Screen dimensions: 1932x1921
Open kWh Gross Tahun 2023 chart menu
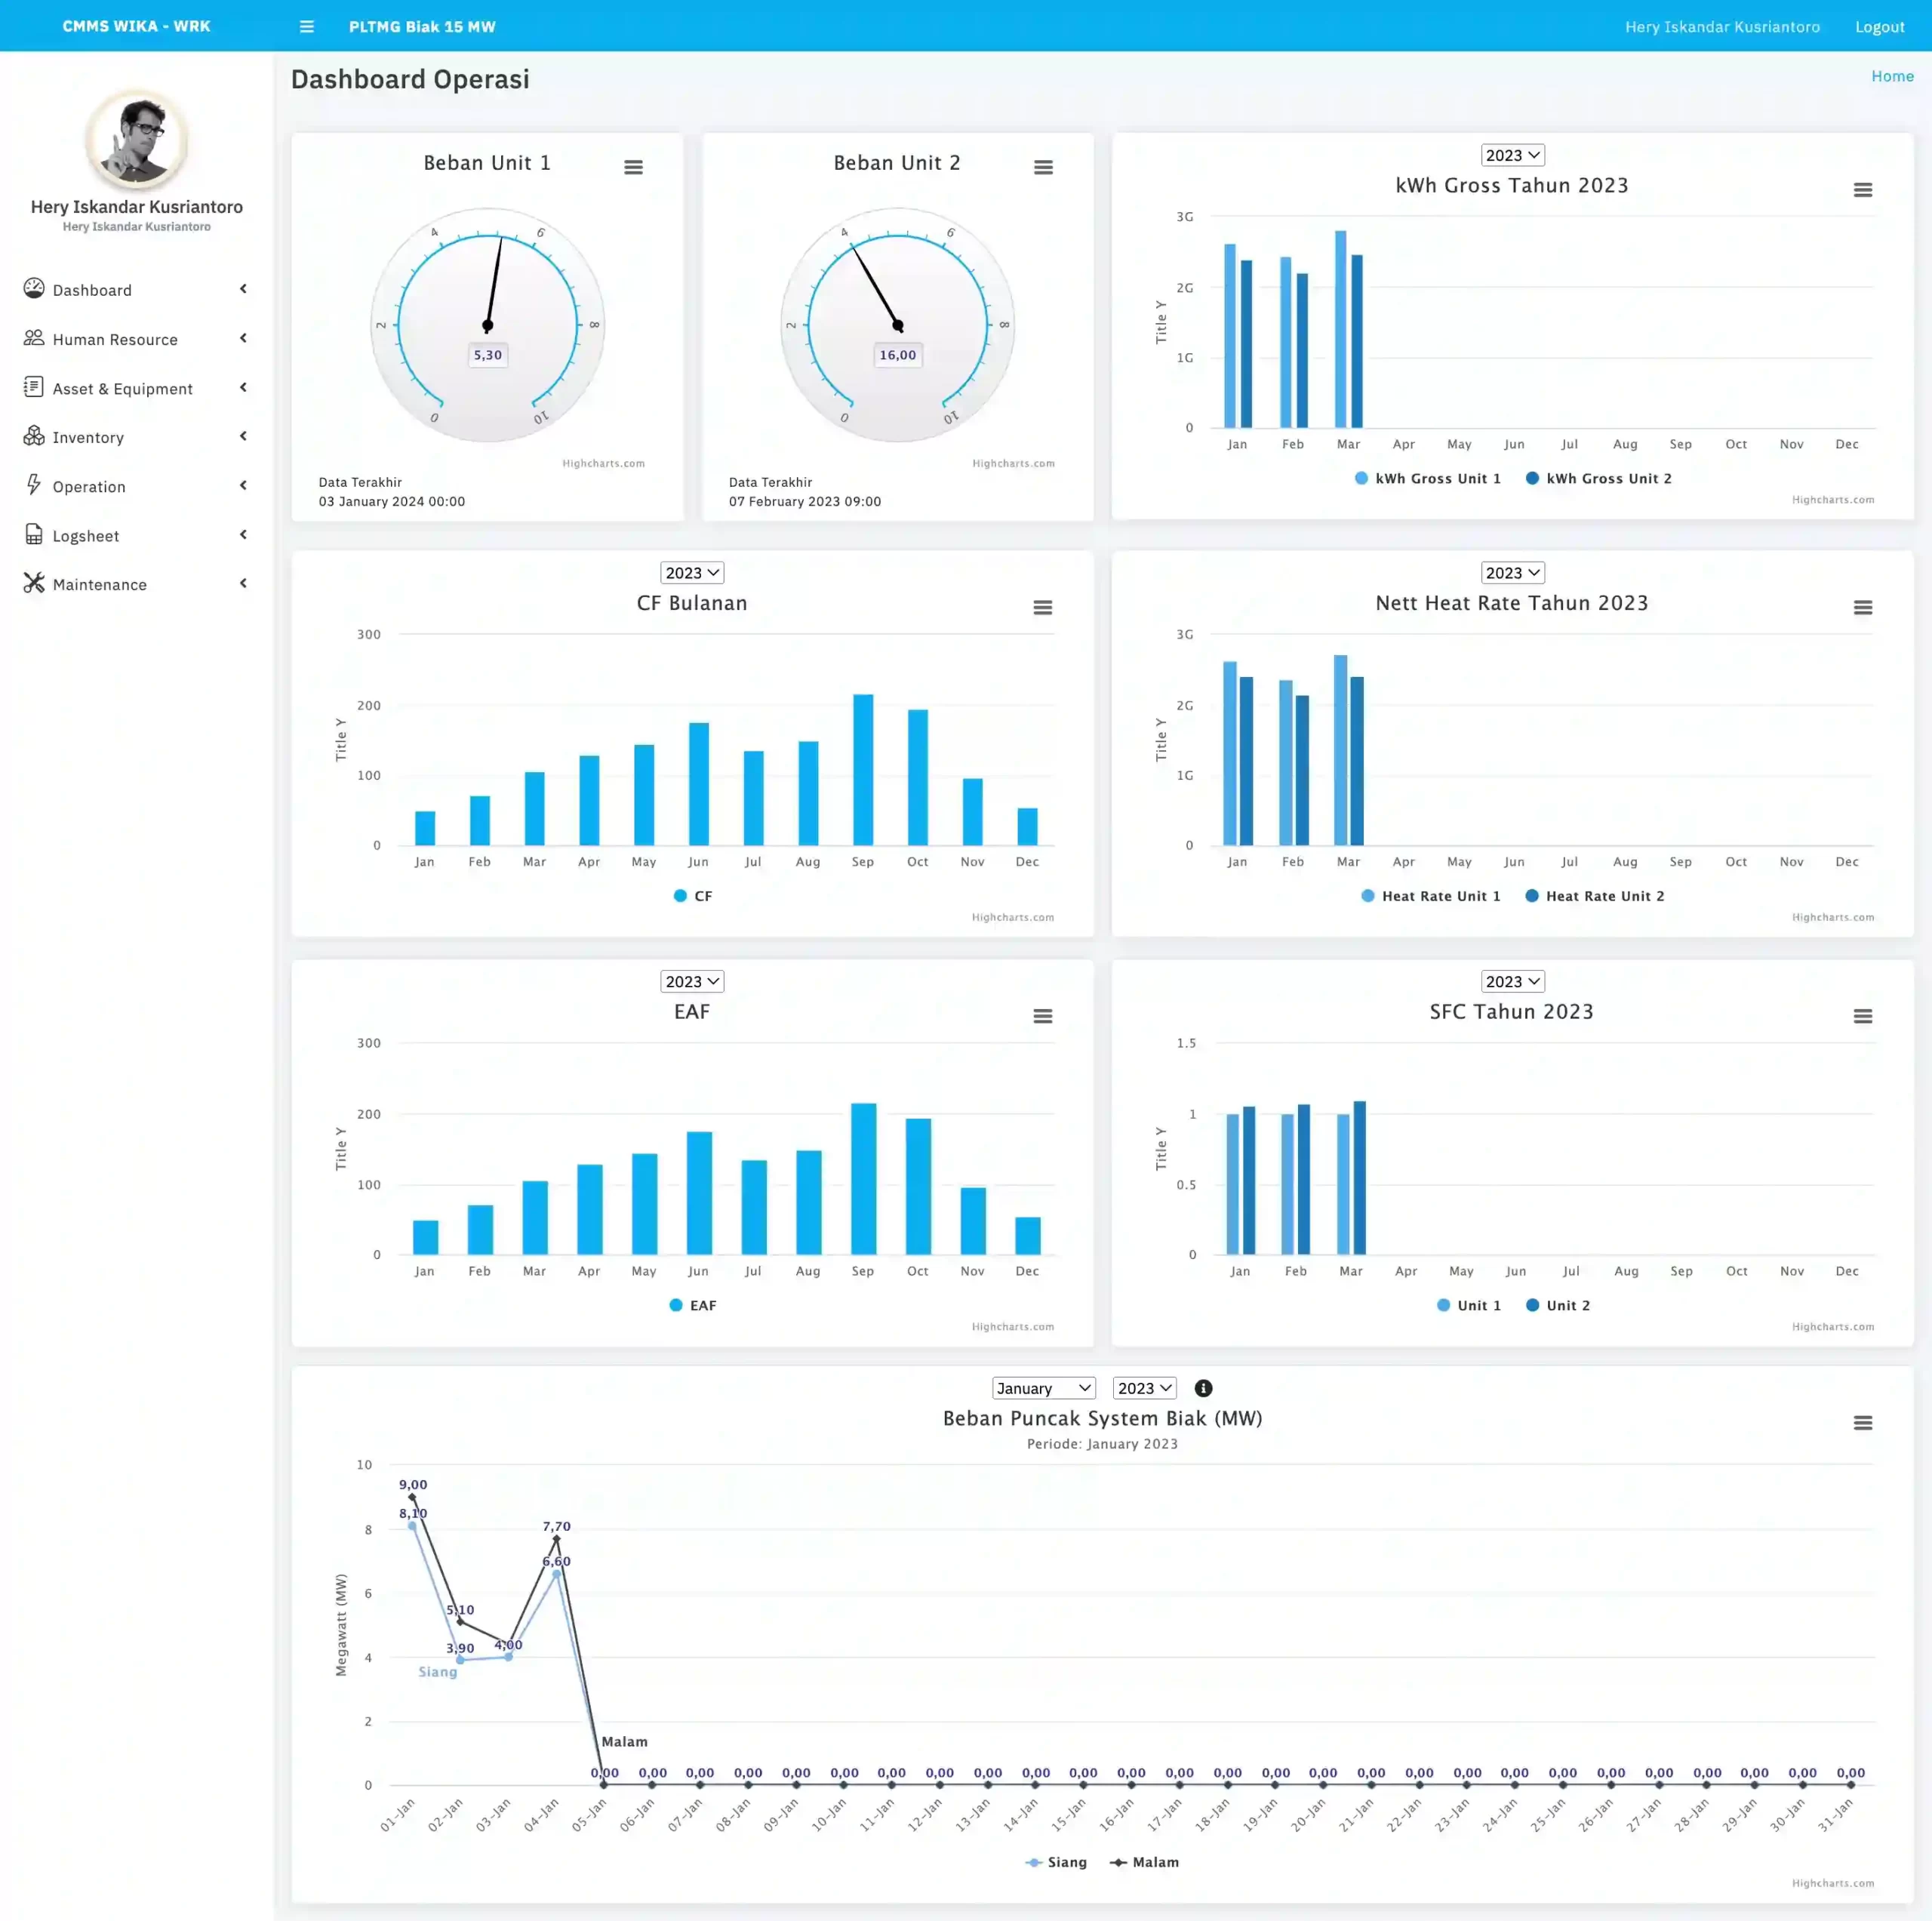(x=1863, y=190)
